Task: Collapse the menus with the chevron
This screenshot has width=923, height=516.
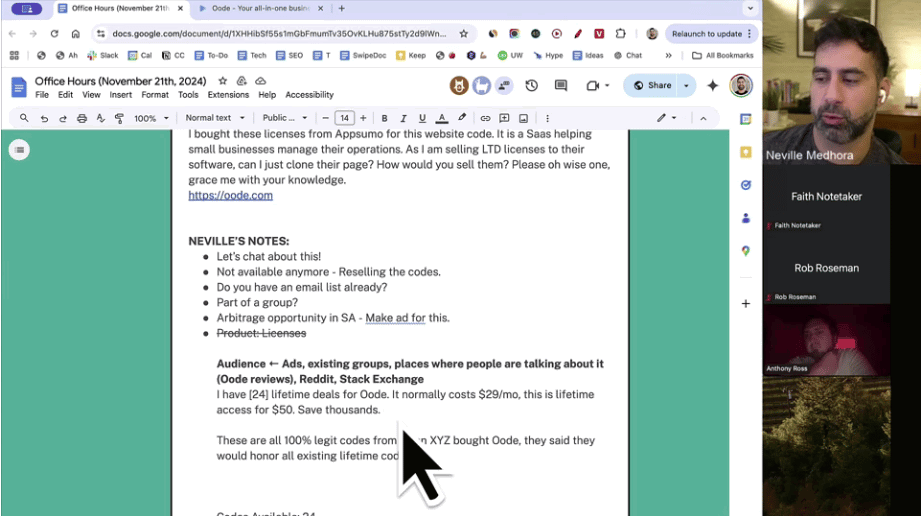Action: pyautogui.click(x=703, y=118)
